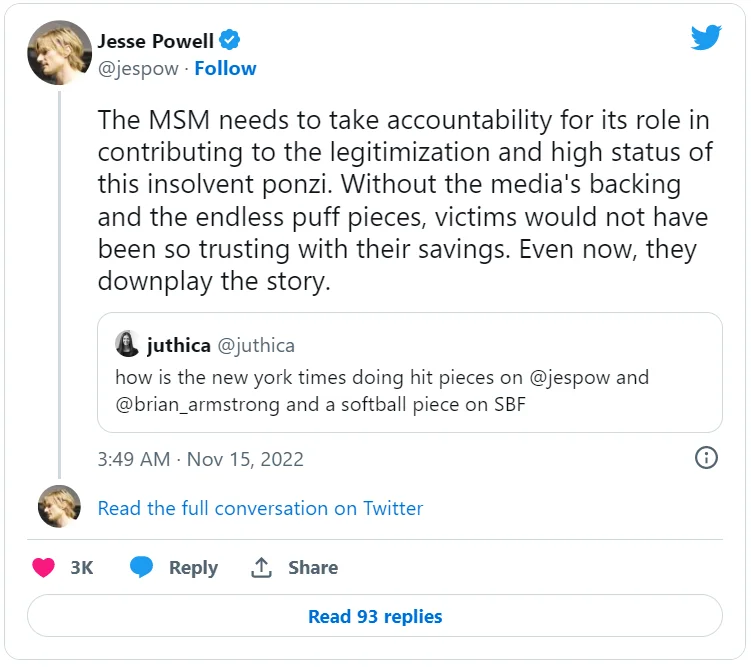This screenshot has width=751, height=667.
Task: Click Jesse Powell's large profile photo
Action: point(59,53)
